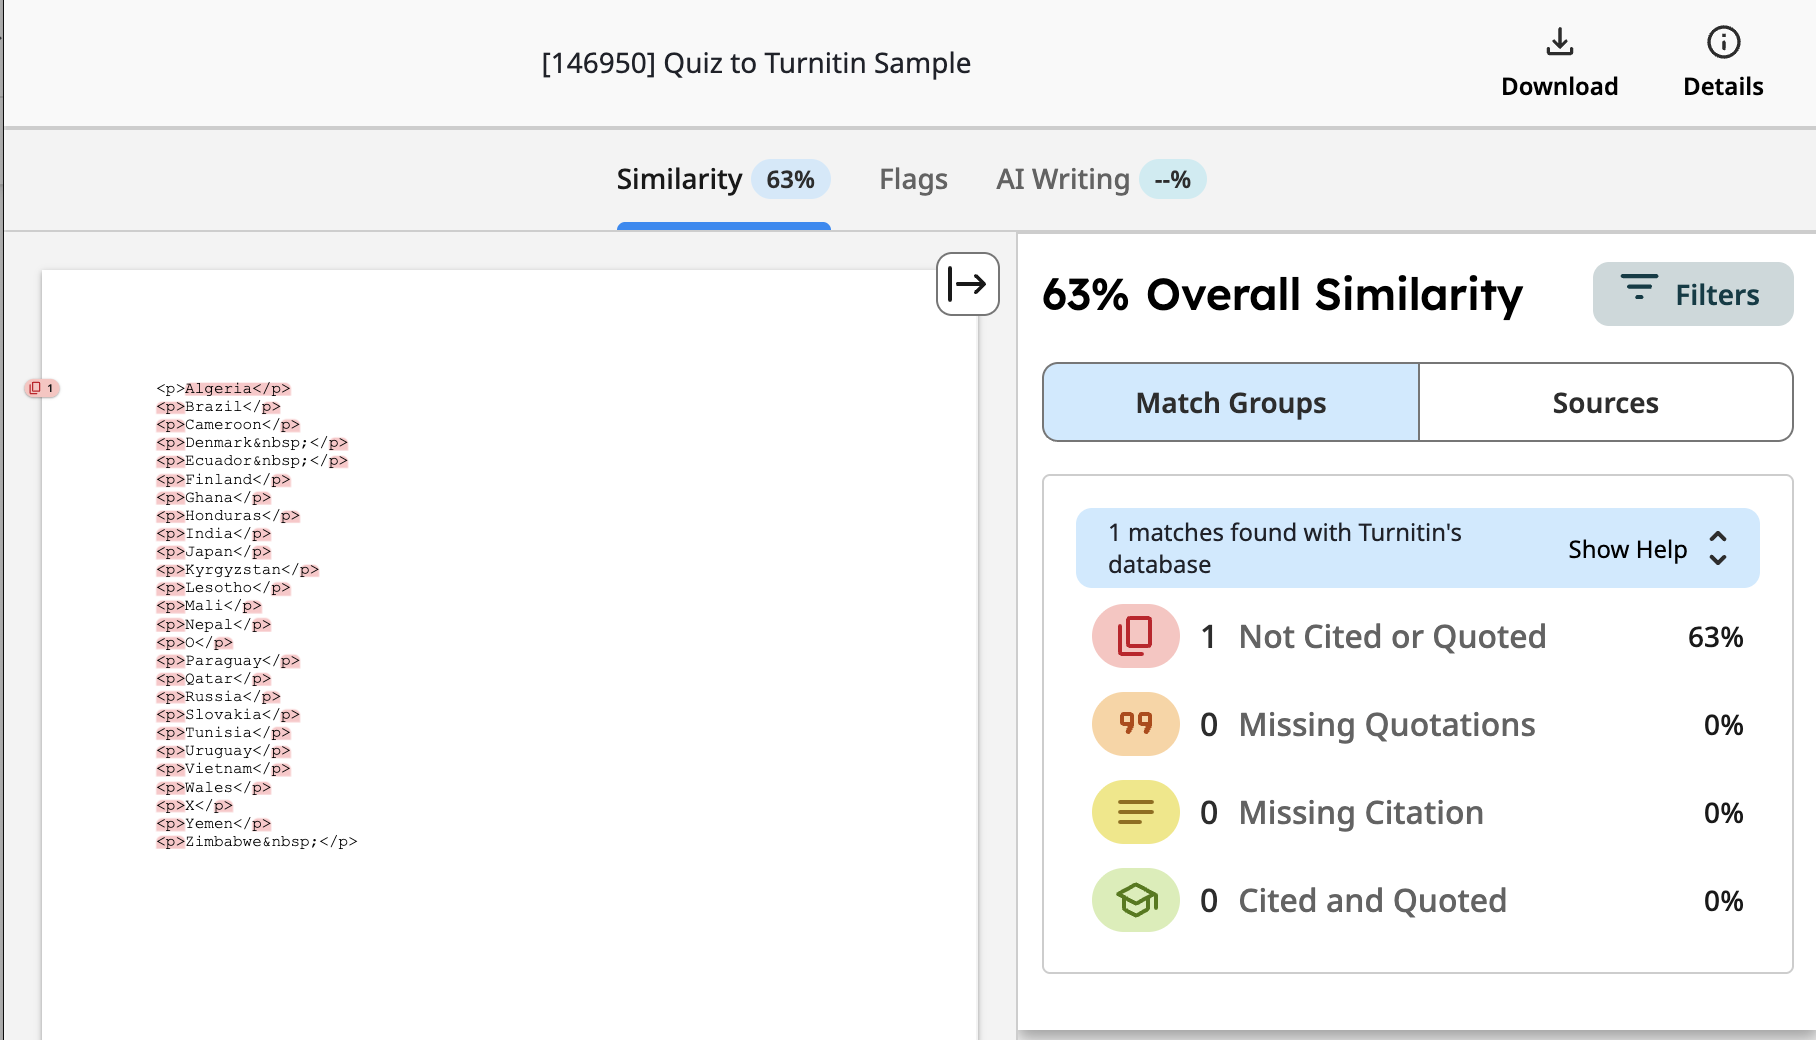Click the Missing Quotations label
The image size is (1816, 1040).
(1387, 725)
